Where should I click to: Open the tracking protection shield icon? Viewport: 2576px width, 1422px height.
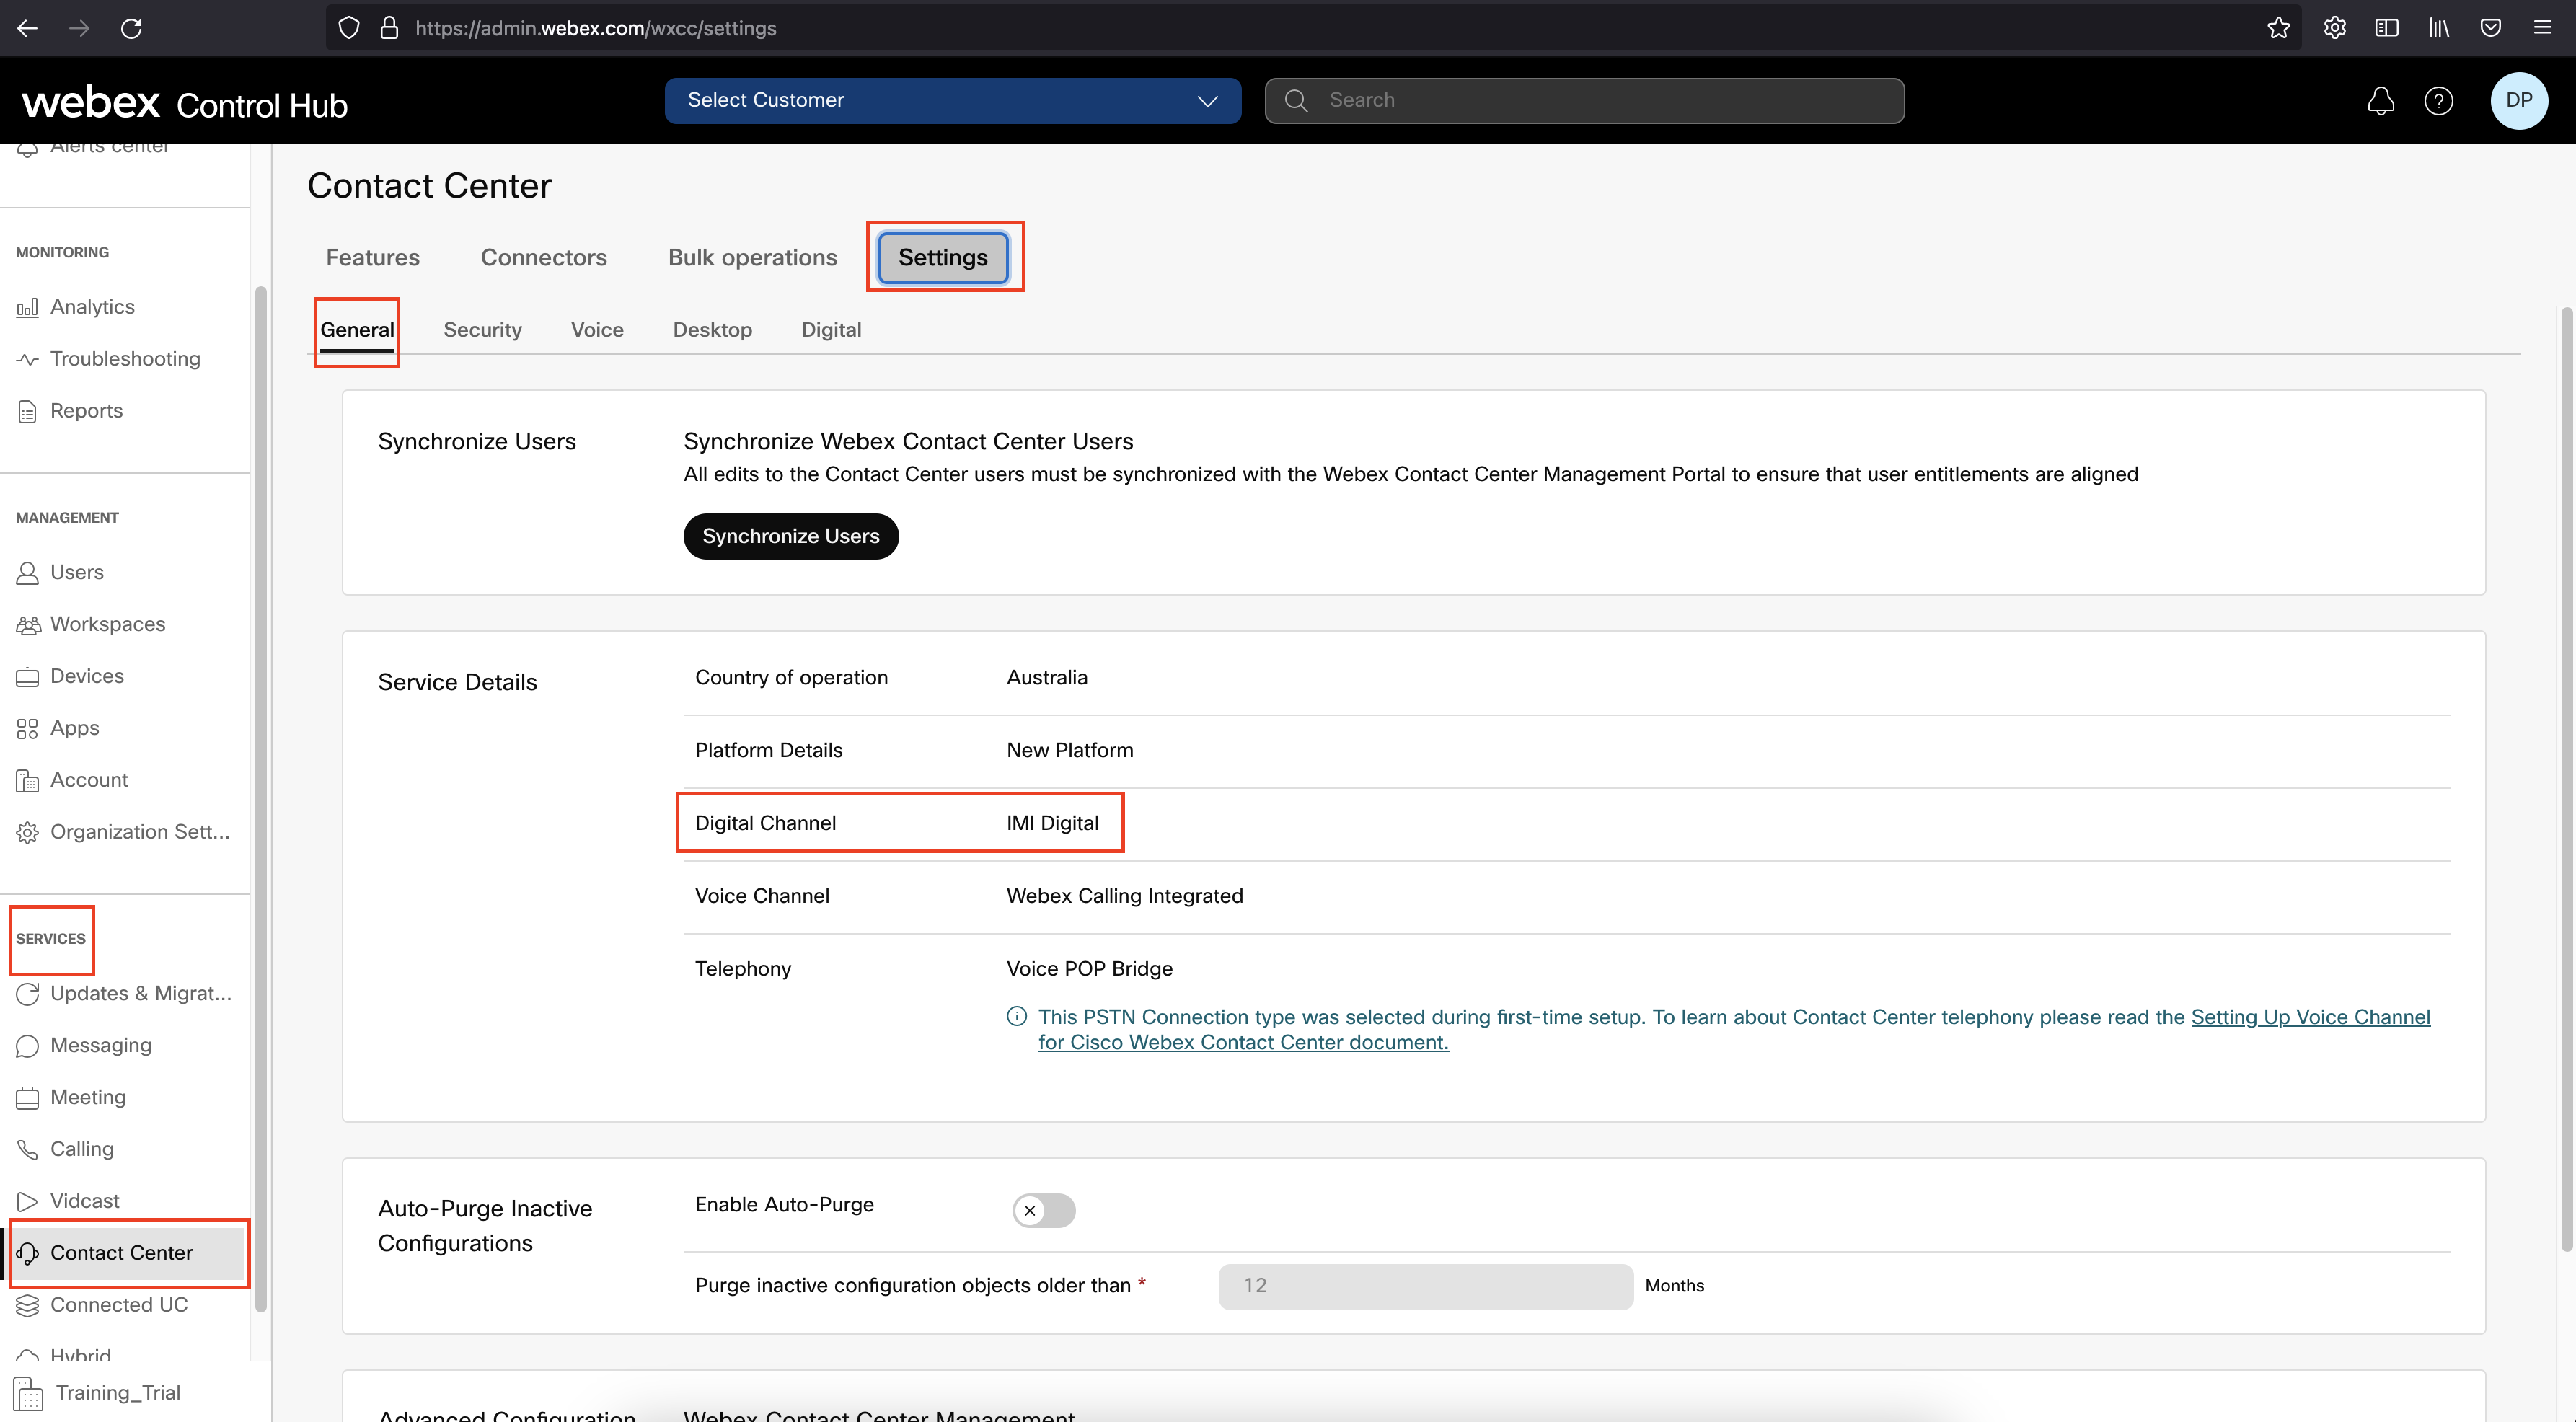pyautogui.click(x=348, y=28)
